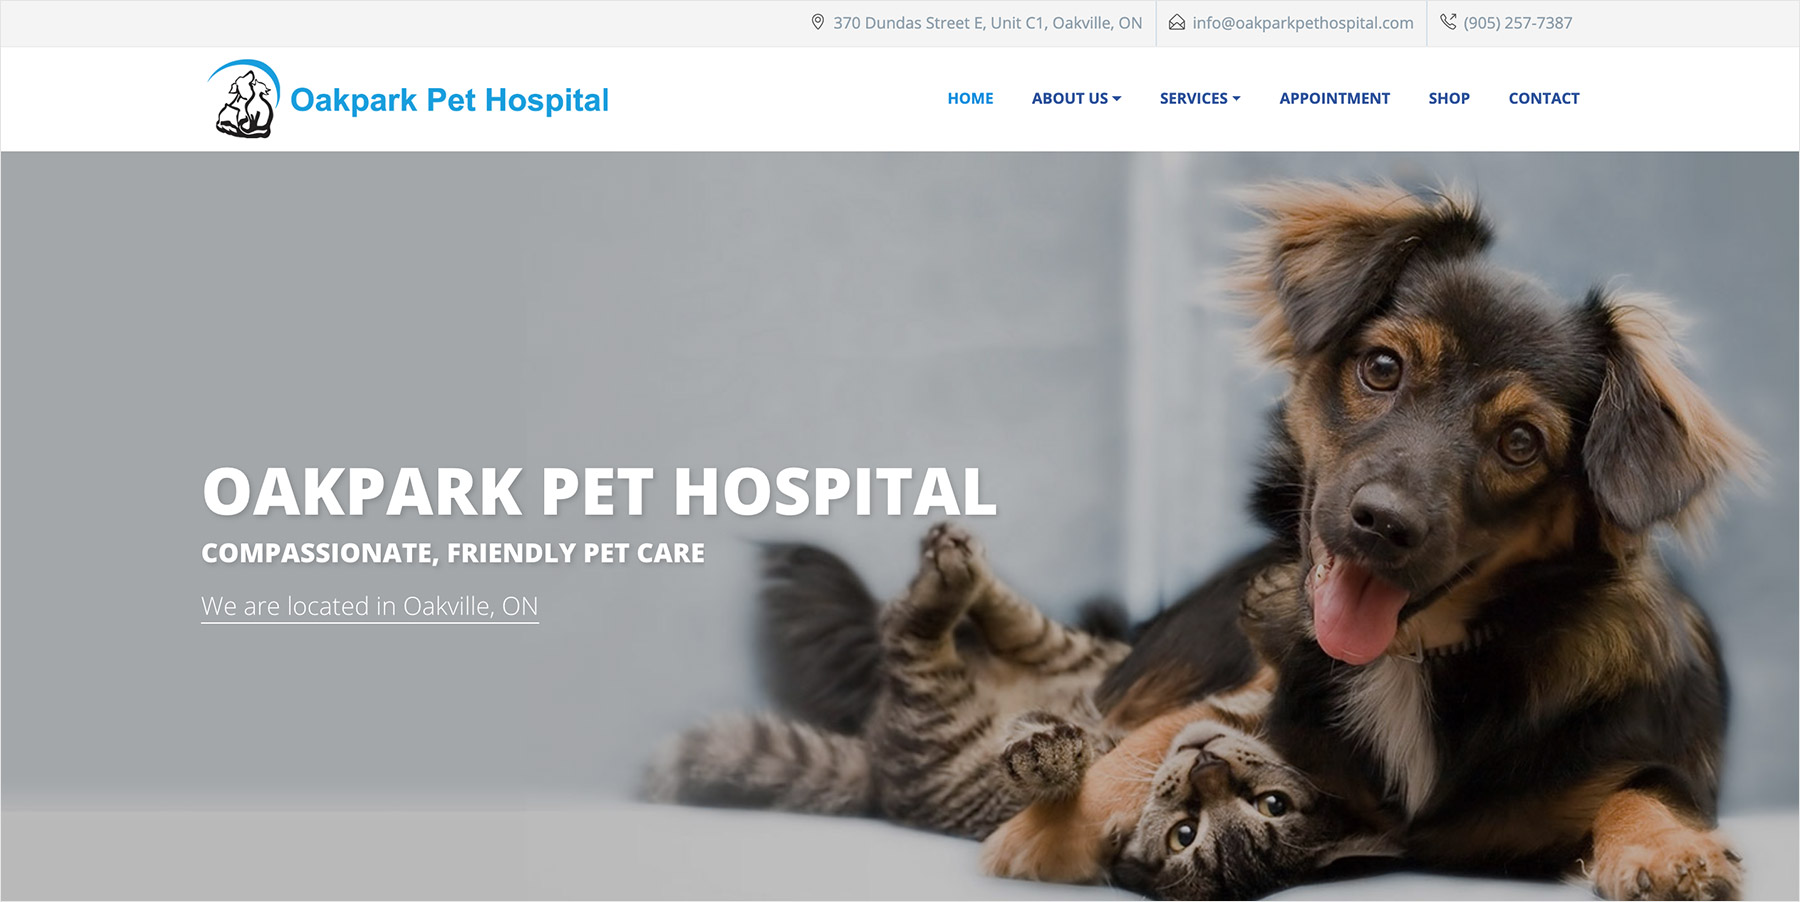
Task: Expand the About Us dropdown arrow
Action: tap(1117, 98)
